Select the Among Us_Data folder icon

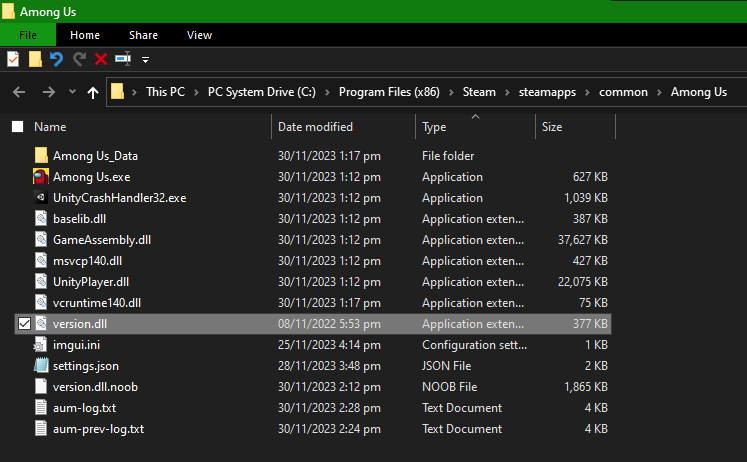pos(41,155)
